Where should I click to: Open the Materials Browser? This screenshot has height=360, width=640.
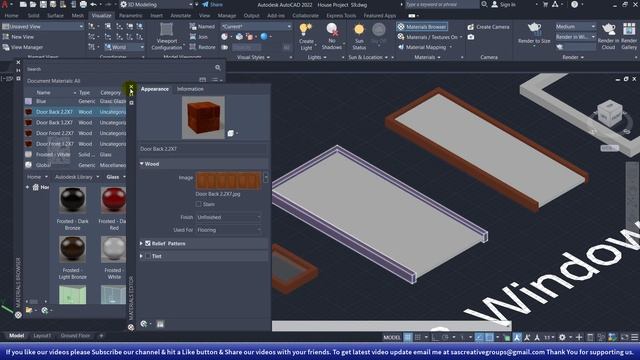422,27
